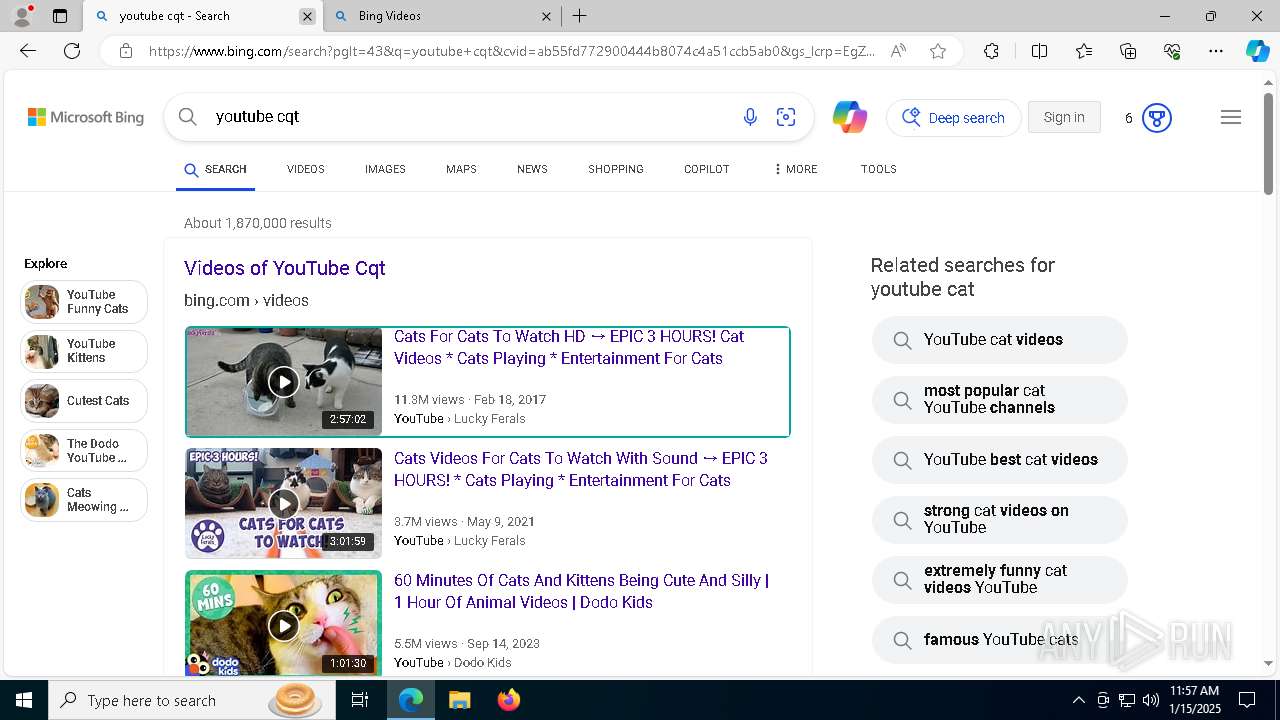The image size is (1280, 720).
Task: Search extremely funny cat videos YouTube
Action: pyautogui.click(x=999, y=580)
